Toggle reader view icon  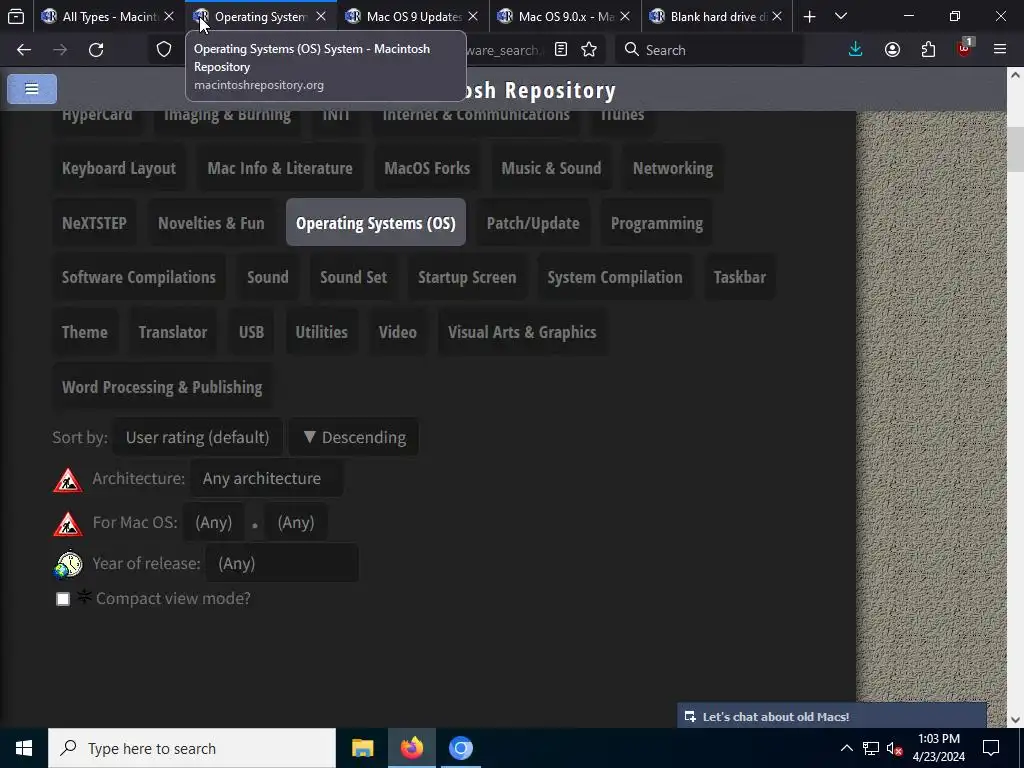pos(560,50)
